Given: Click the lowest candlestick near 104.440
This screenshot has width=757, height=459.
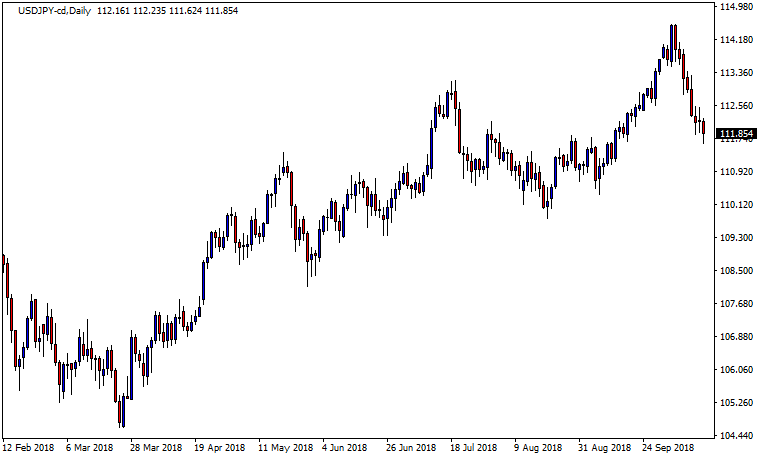Looking at the screenshot, I should coord(121,412).
